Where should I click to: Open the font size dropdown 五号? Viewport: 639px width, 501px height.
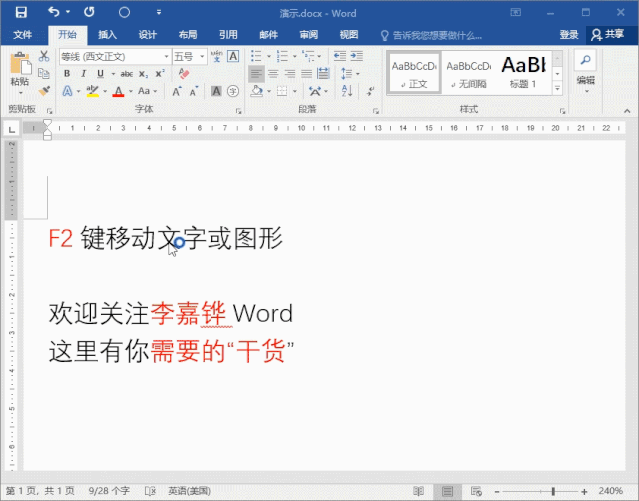pyautogui.click(x=202, y=57)
